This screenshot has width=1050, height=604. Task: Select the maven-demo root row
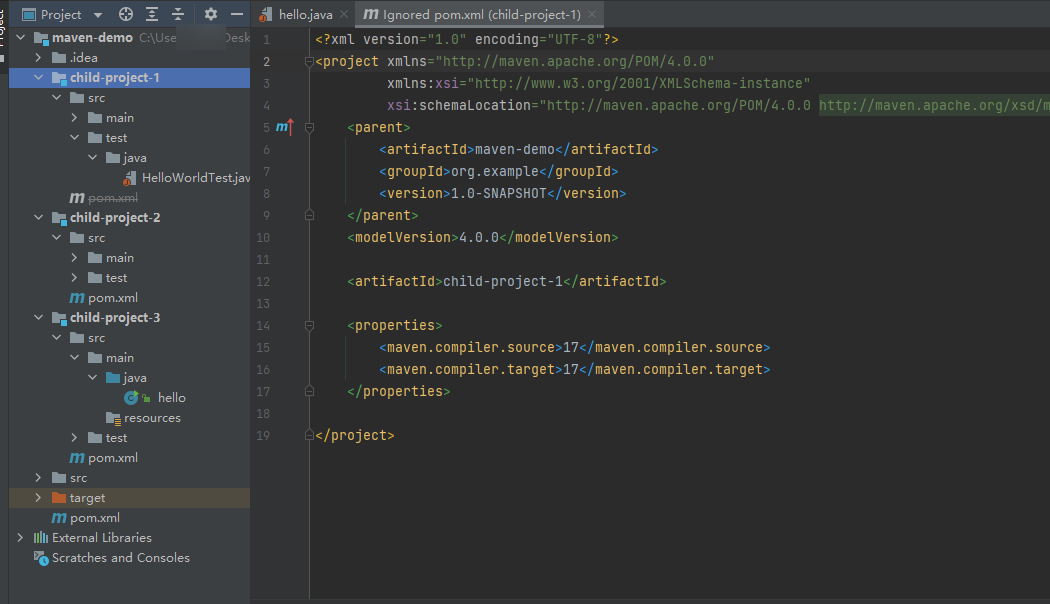click(x=129, y=37)
